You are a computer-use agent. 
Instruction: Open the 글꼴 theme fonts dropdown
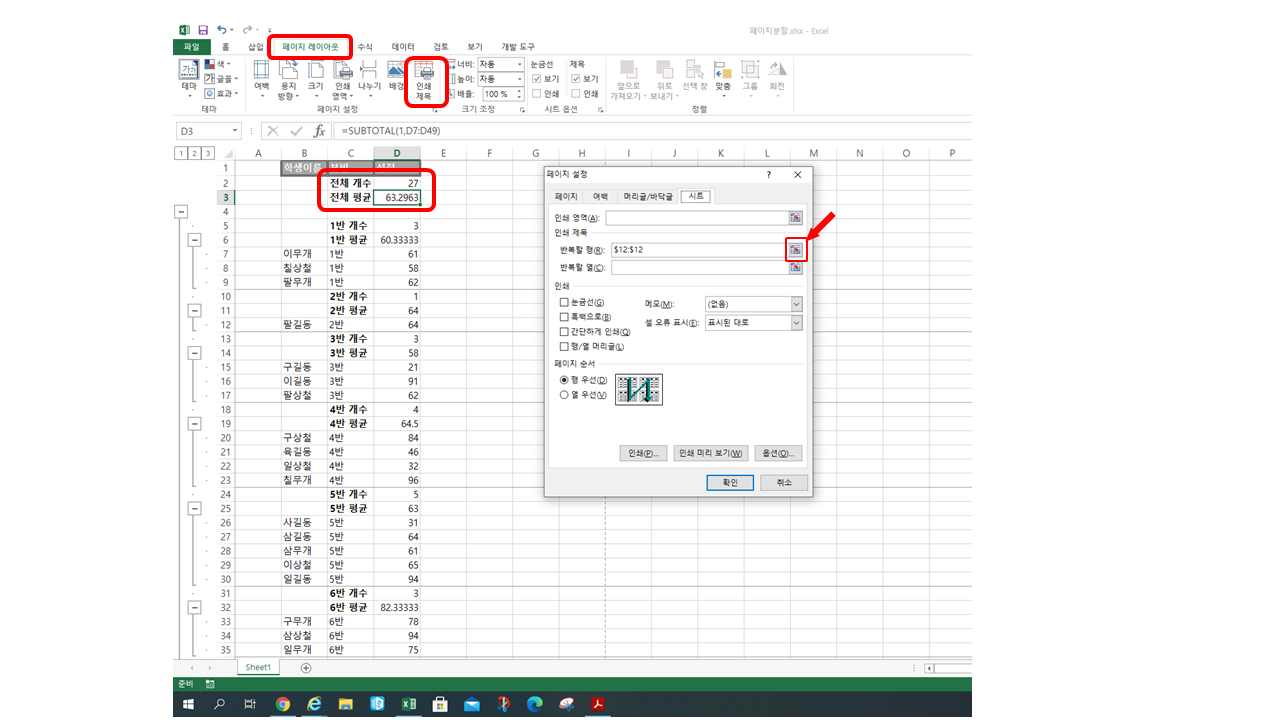[x=221, y=79]
